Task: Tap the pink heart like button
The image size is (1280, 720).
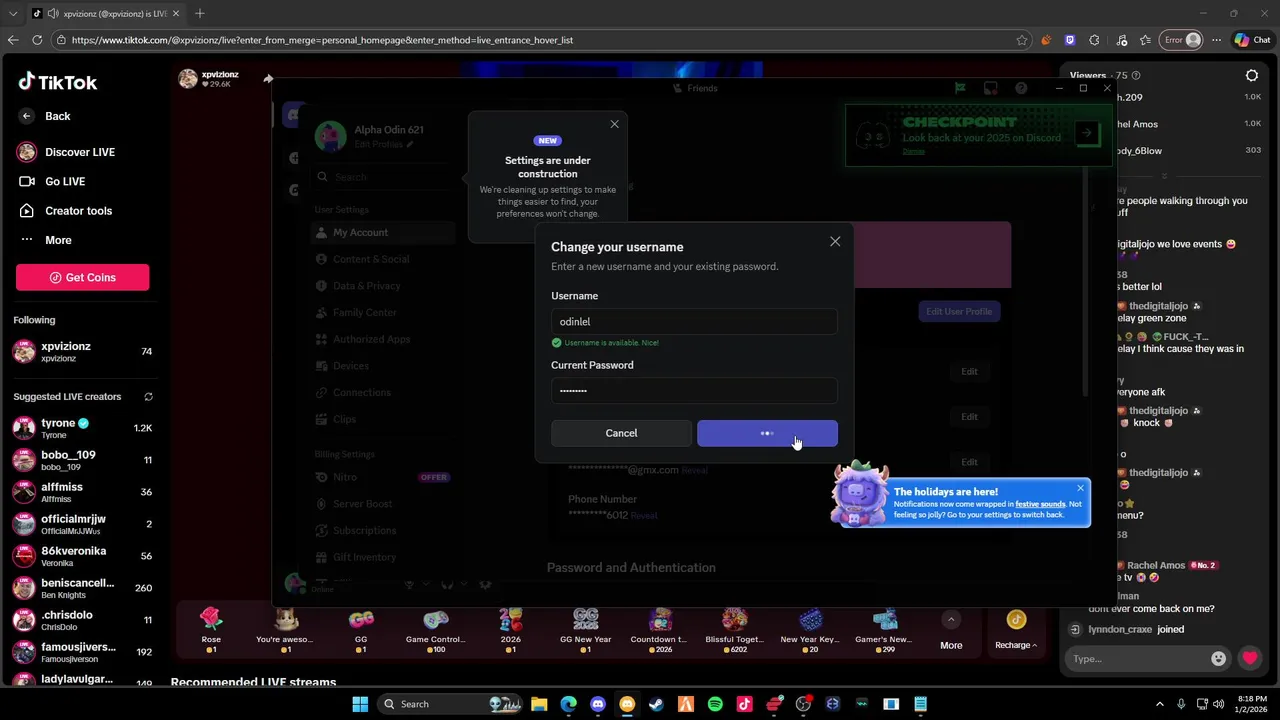Action: click(x=1250, y=658)
